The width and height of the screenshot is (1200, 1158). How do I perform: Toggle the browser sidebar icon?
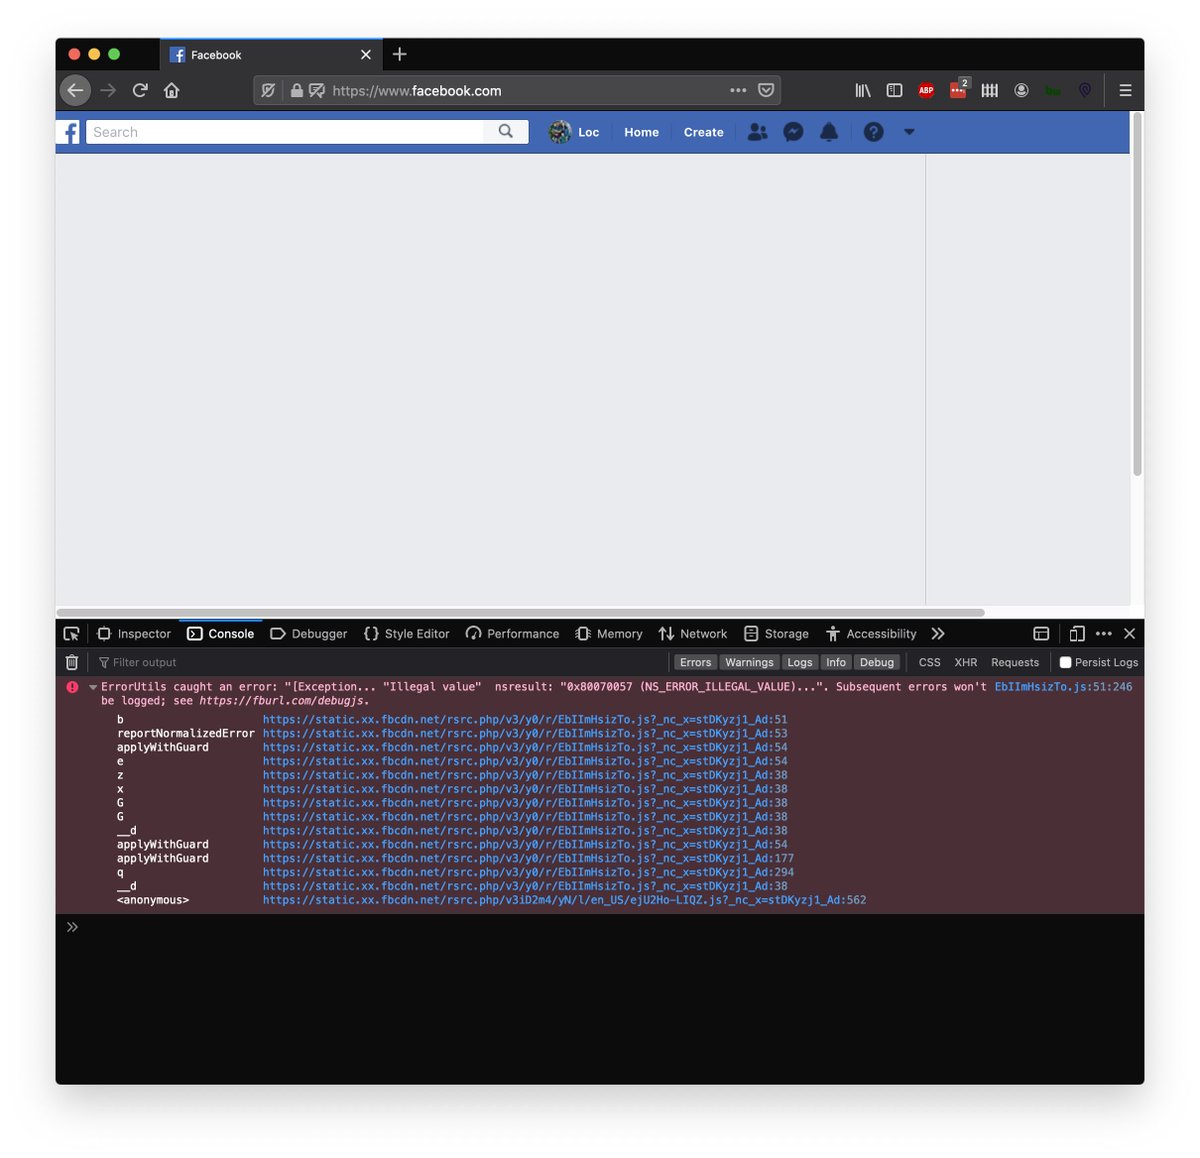895,90
